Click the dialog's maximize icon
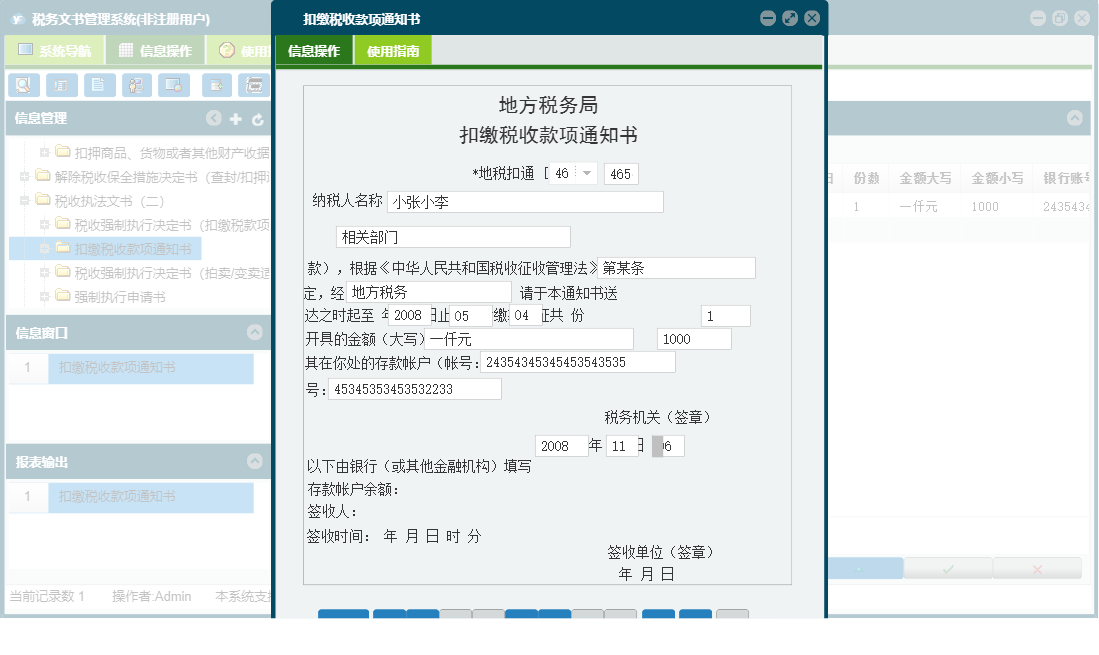 click(x=790, y=19)
